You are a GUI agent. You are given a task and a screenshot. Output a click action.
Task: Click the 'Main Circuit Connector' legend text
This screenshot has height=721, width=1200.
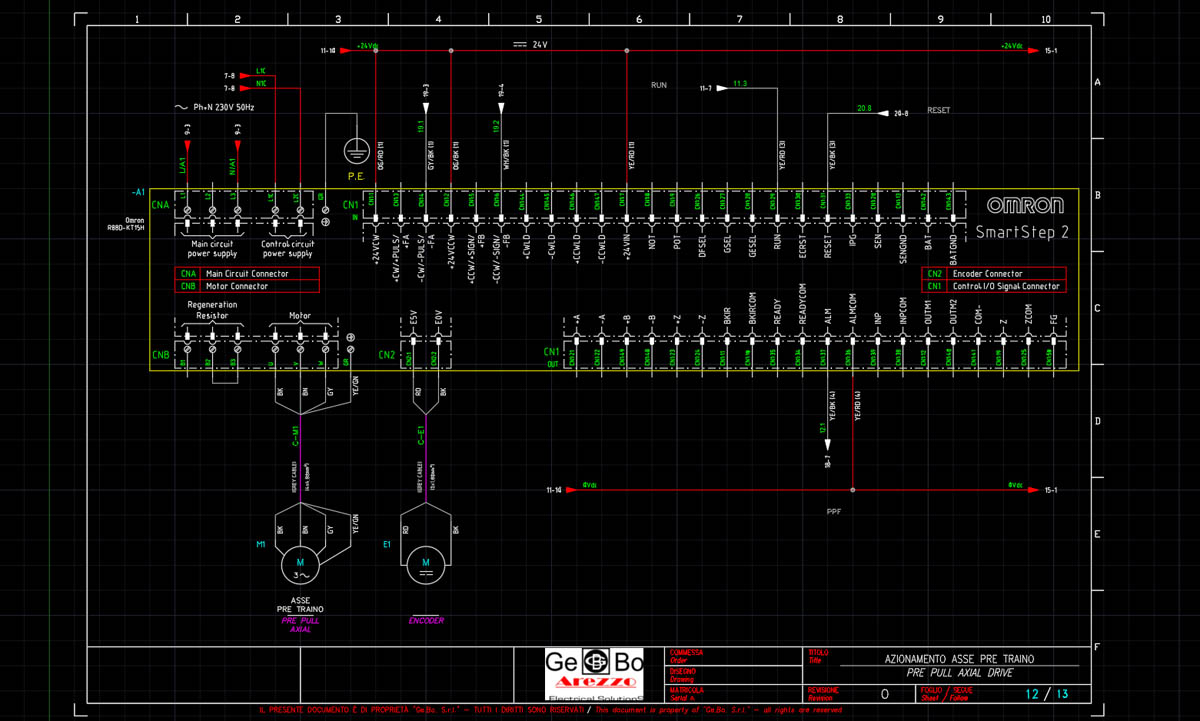click(245, 274)
